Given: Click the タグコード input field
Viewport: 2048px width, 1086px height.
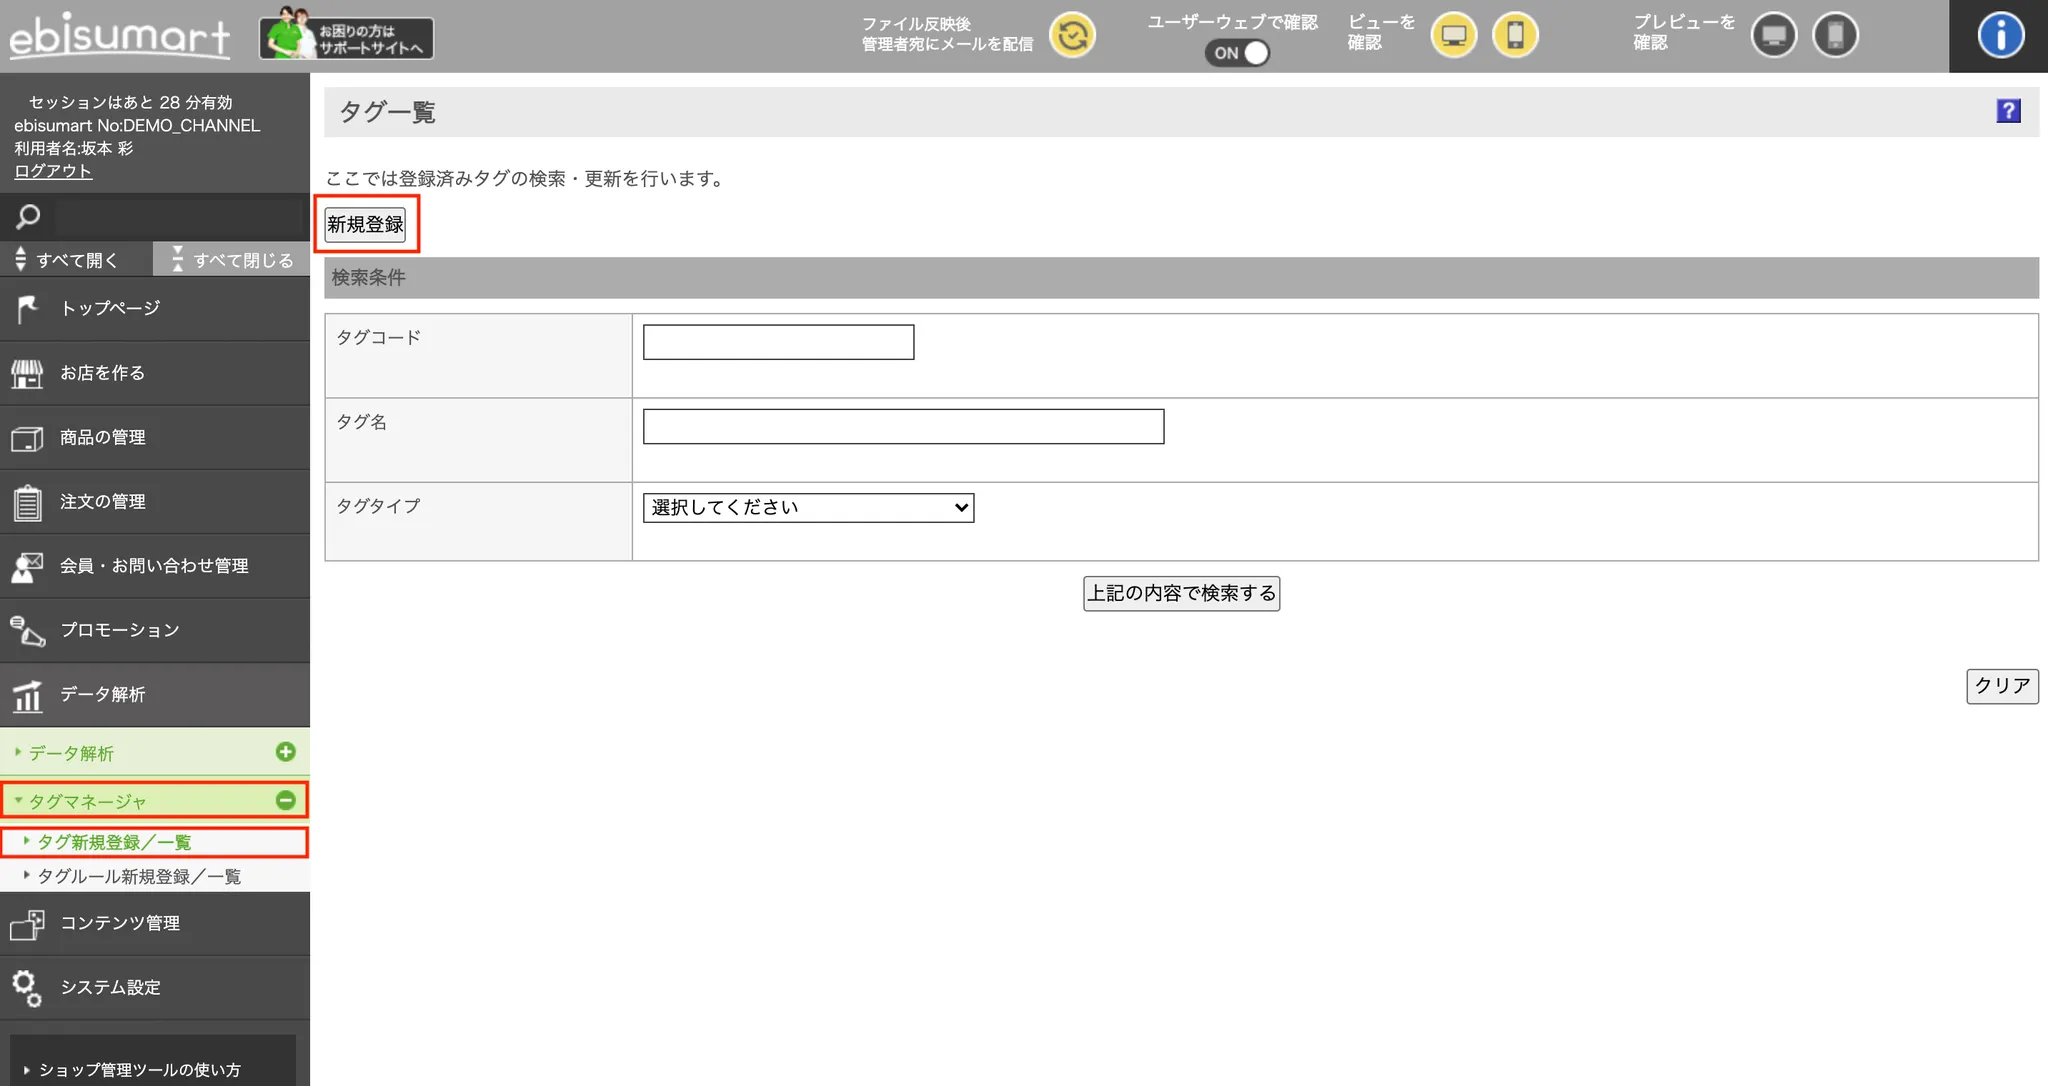Looking at the screenshot, I should click(778, 342).
